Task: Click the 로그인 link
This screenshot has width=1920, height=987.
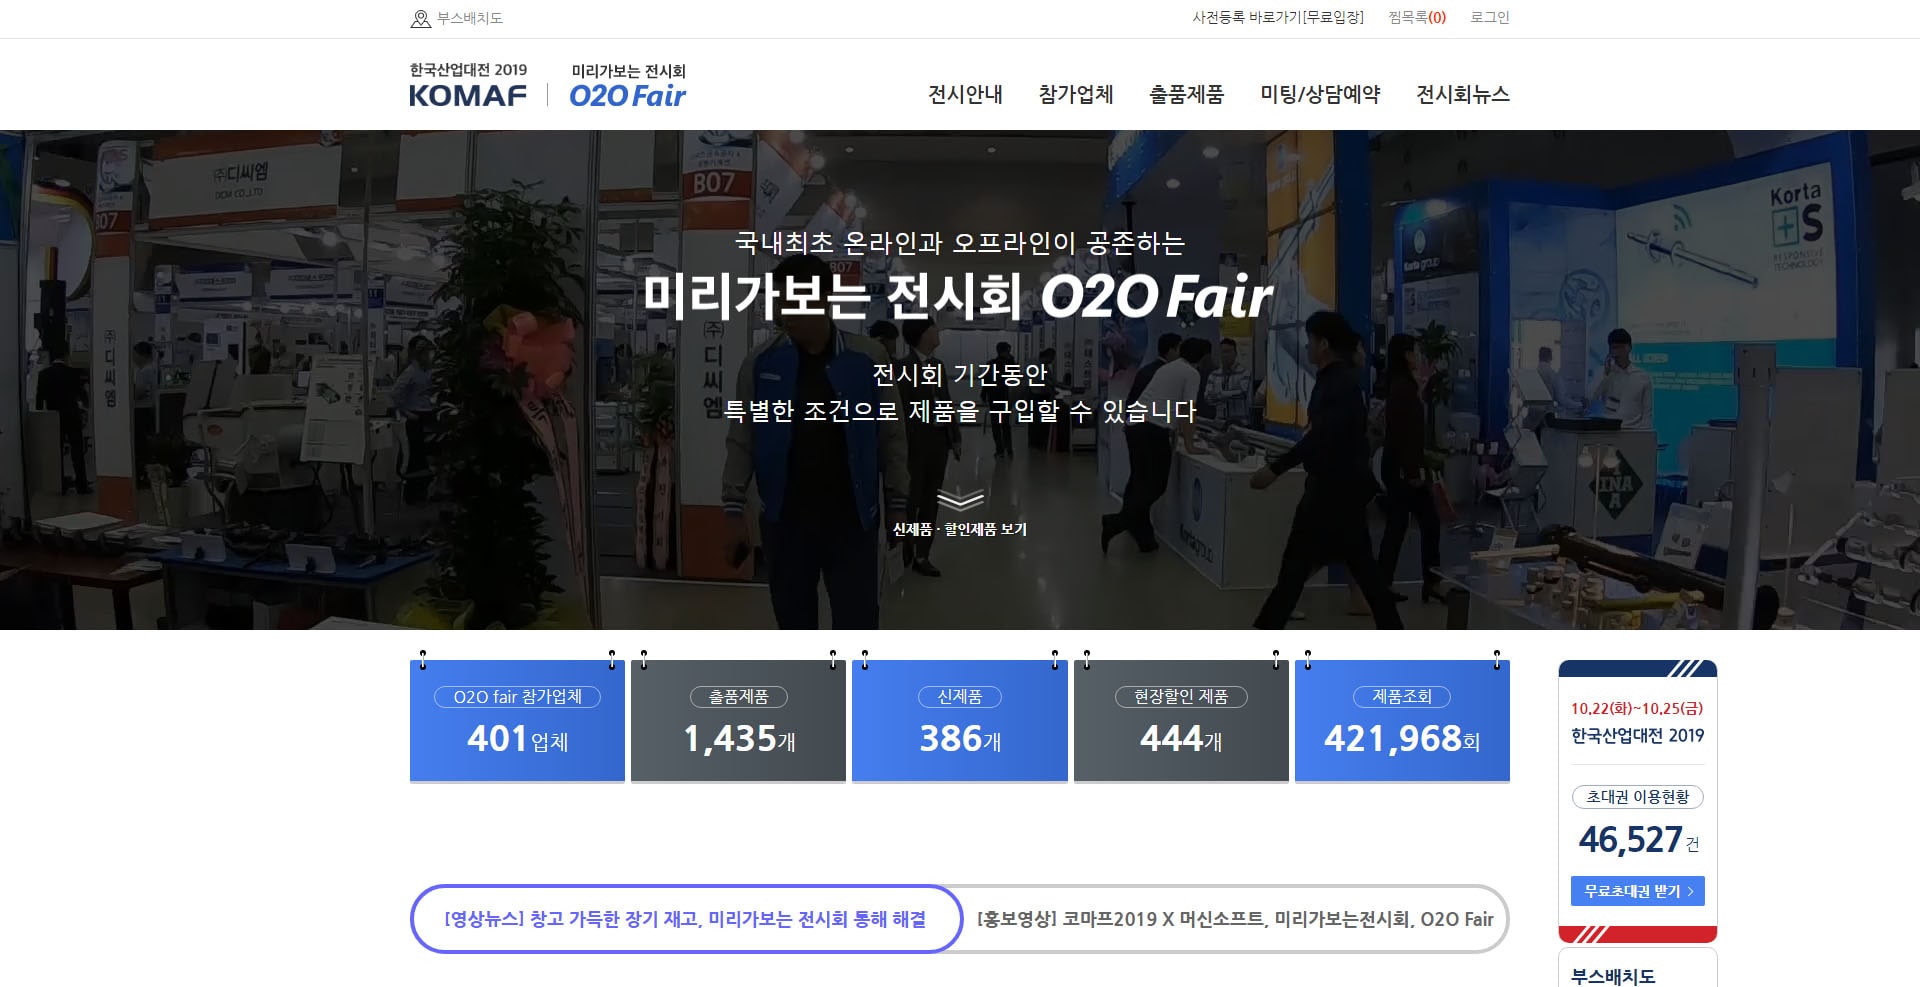Action: point(1490,18)
